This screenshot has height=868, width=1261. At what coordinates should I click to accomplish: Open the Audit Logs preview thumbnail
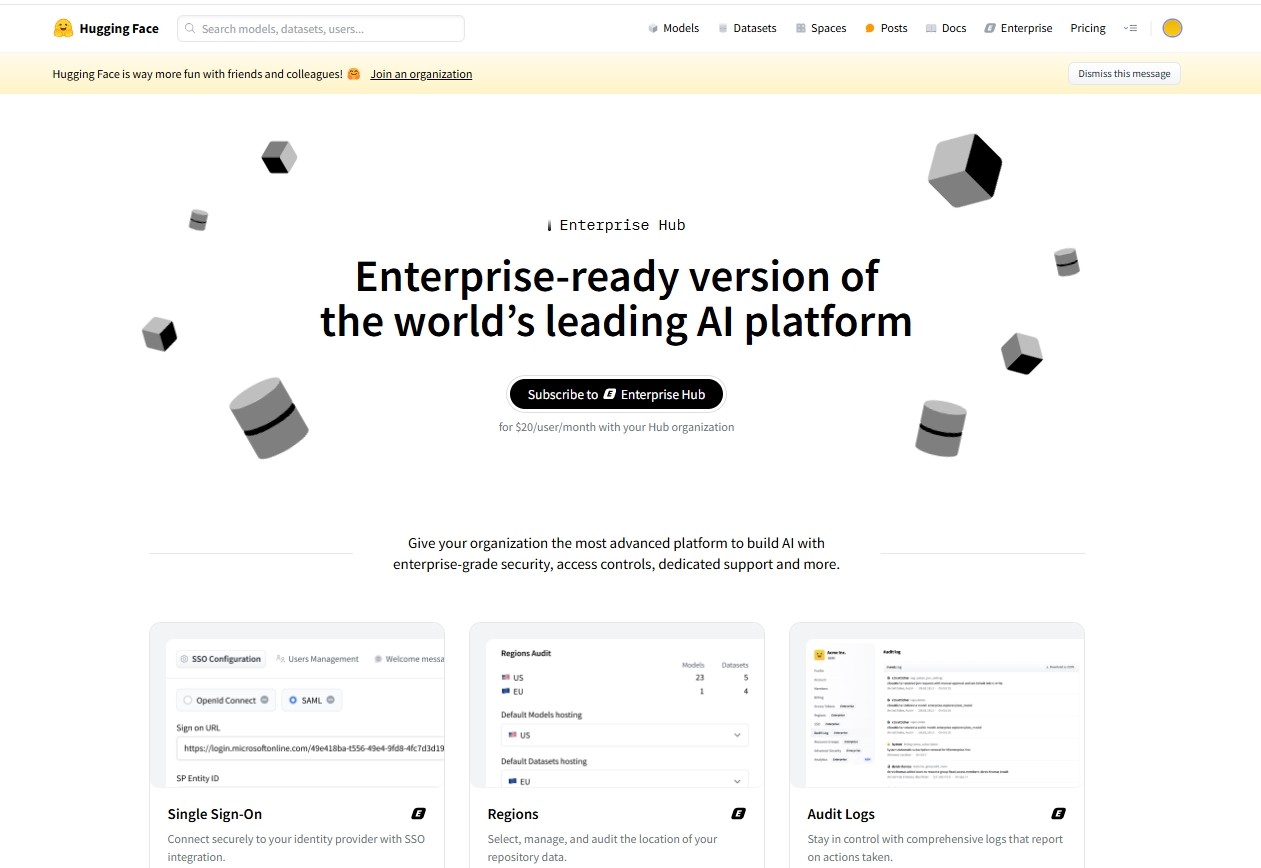point(937,705)
